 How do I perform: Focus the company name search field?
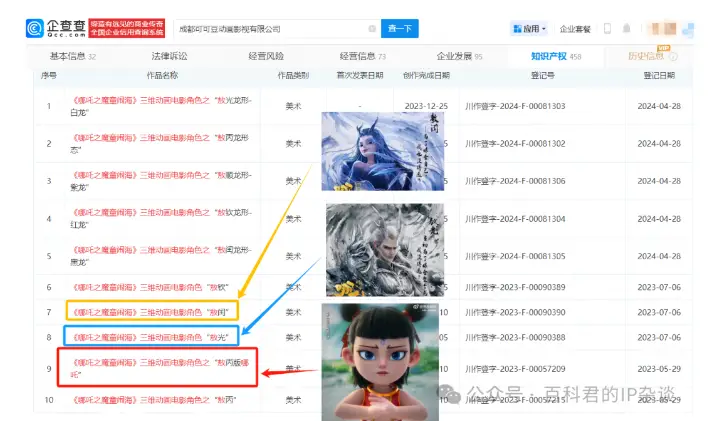tap(277, 29)
